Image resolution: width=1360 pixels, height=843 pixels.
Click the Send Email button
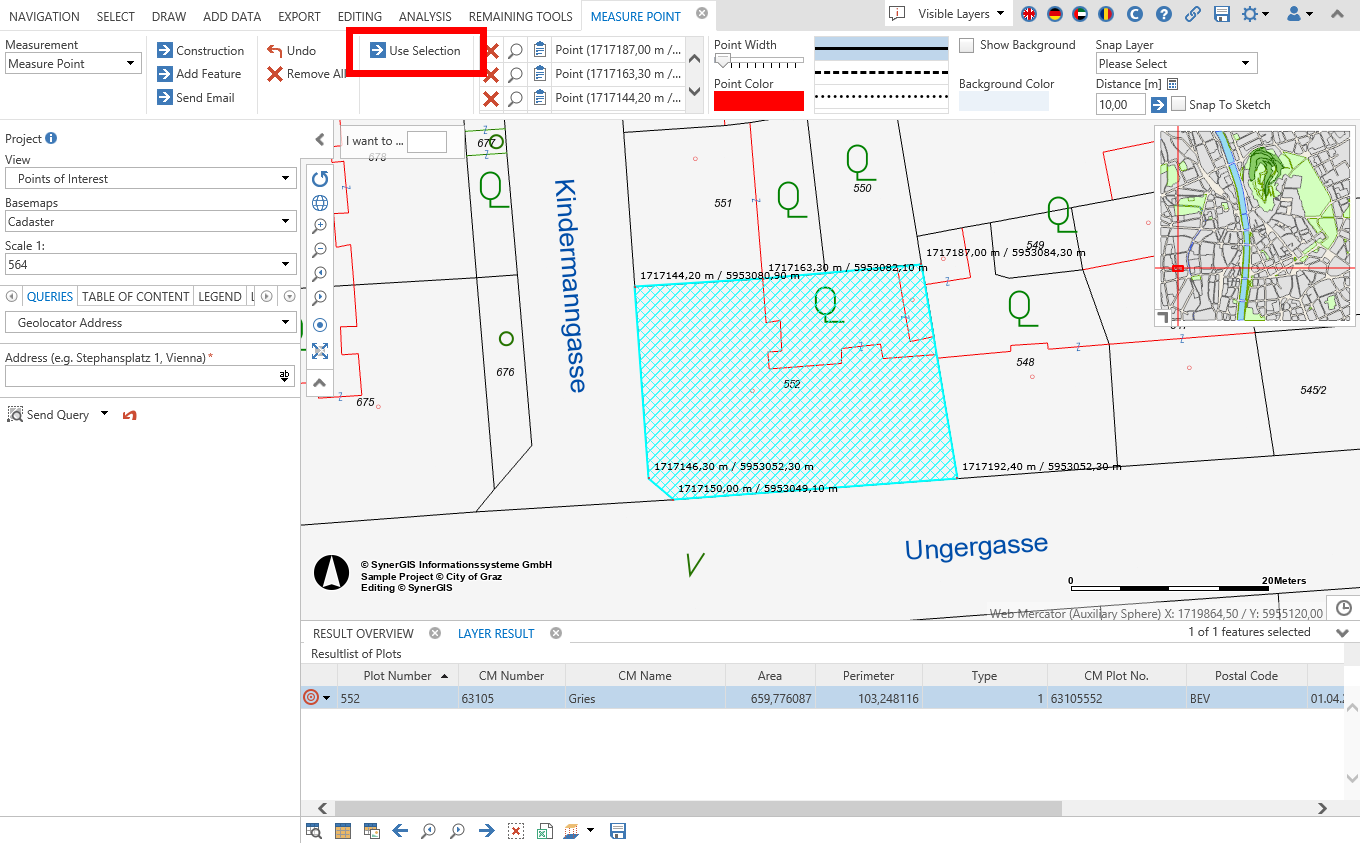coord(200,97)
